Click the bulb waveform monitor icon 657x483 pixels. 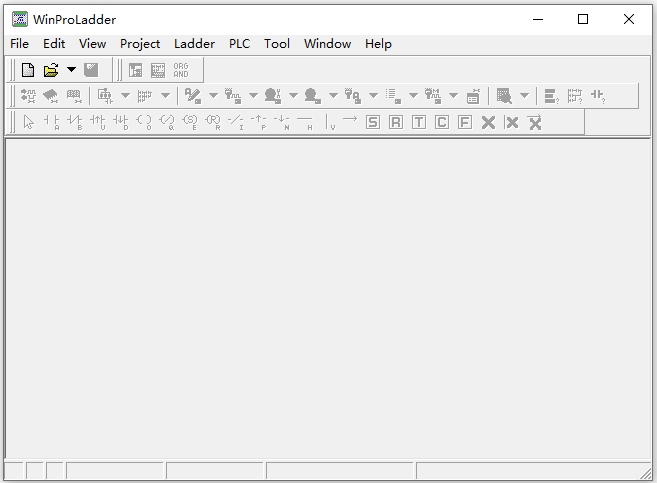[x=233, y=96]
